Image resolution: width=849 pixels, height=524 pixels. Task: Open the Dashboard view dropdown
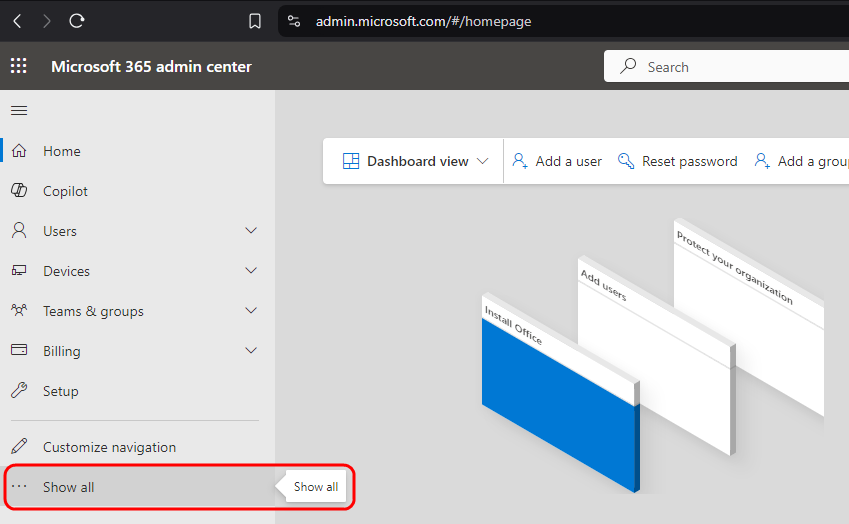[416, 161]
